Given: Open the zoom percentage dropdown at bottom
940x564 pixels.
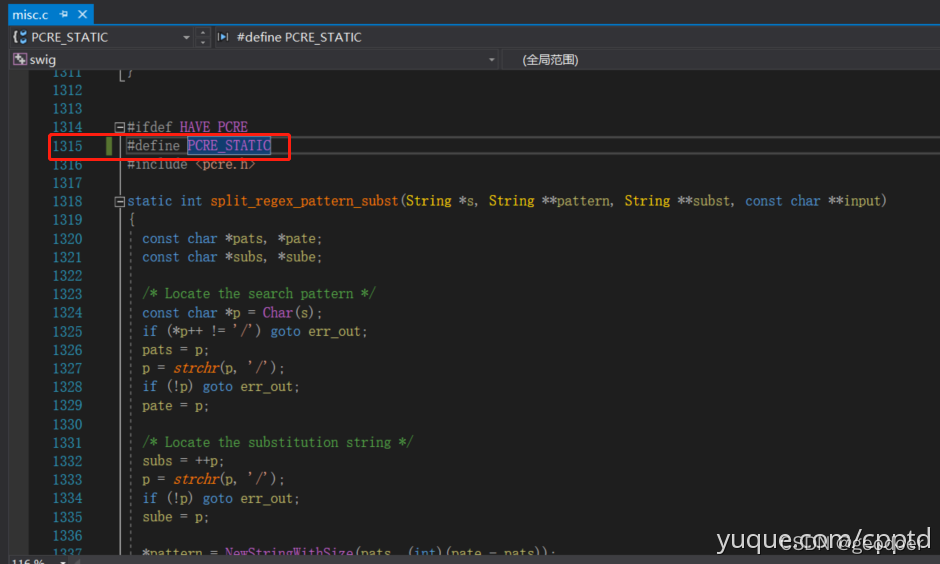Looking at the screenshot, I should click(62, 561).
